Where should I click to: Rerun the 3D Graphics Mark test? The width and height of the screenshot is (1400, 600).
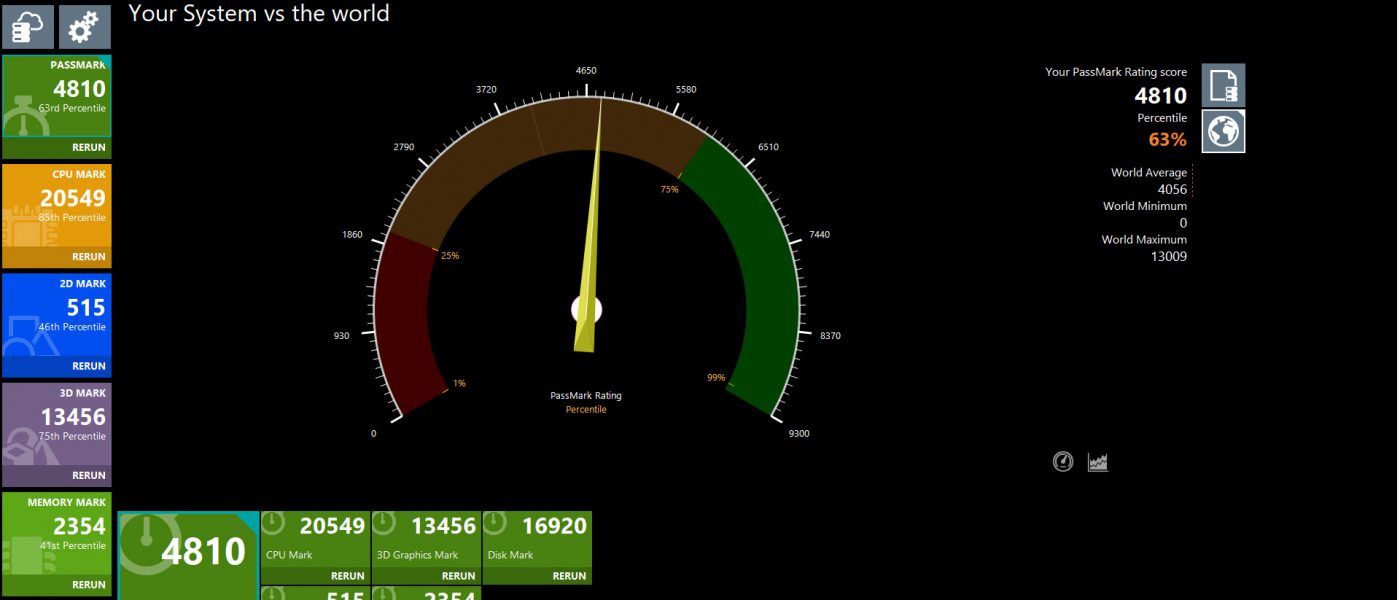tap(458, 576)
